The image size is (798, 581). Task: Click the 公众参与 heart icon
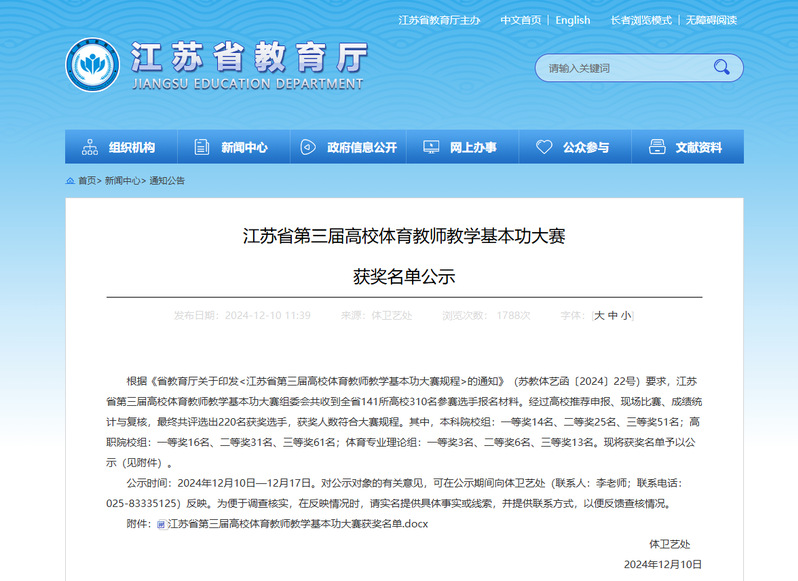(x=544, y=147)
